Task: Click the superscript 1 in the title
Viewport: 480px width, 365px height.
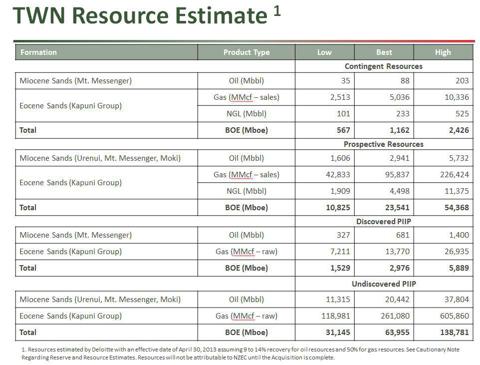Action: click(x=277, y=12)
